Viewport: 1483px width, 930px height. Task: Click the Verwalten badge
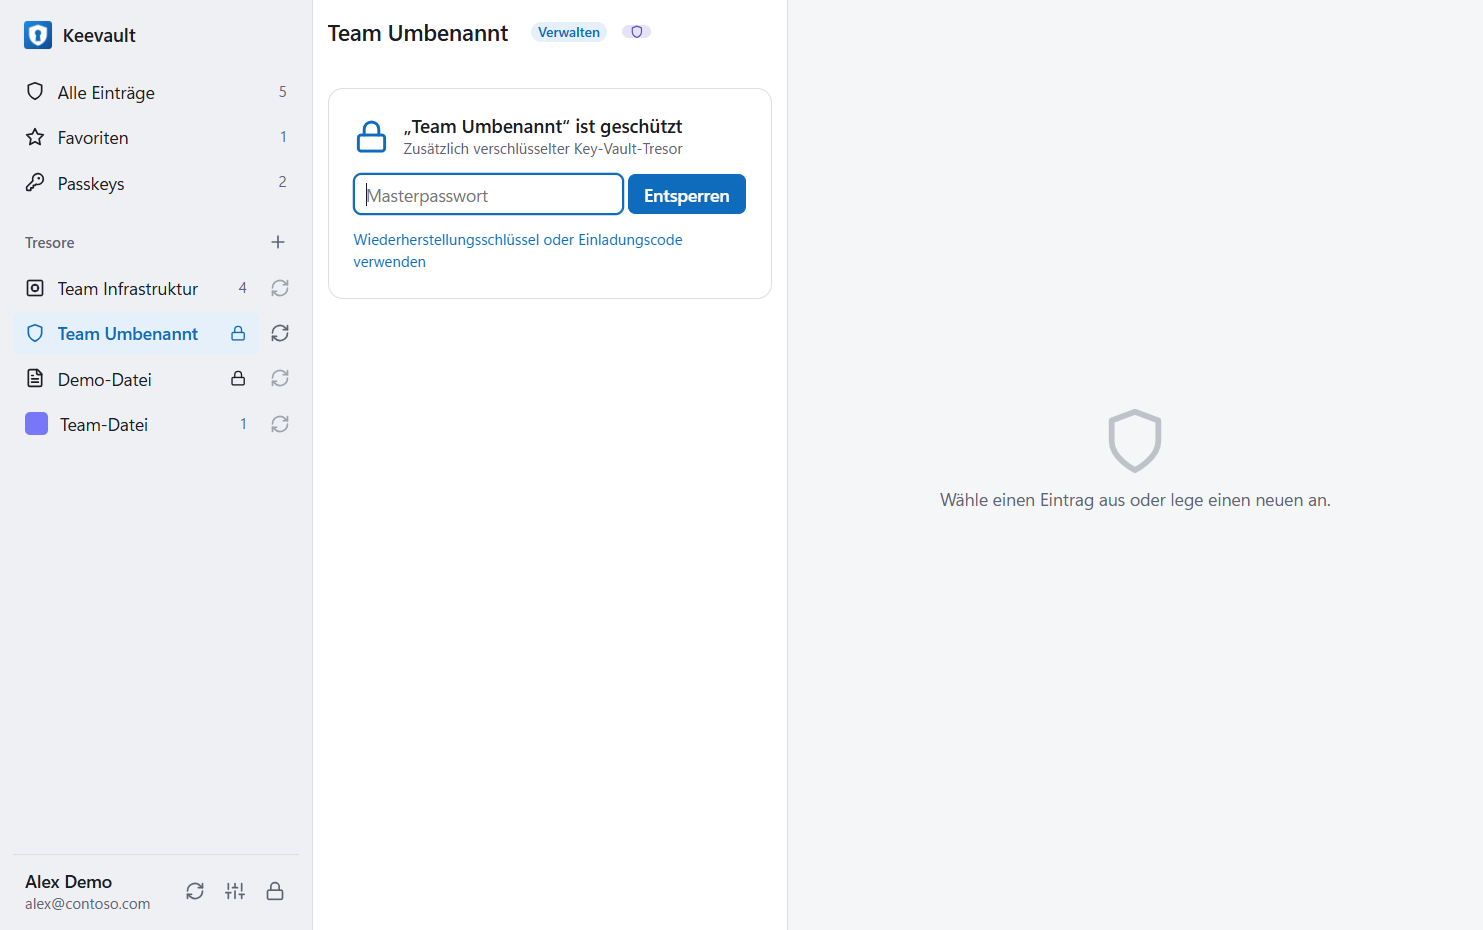(569, 32)
